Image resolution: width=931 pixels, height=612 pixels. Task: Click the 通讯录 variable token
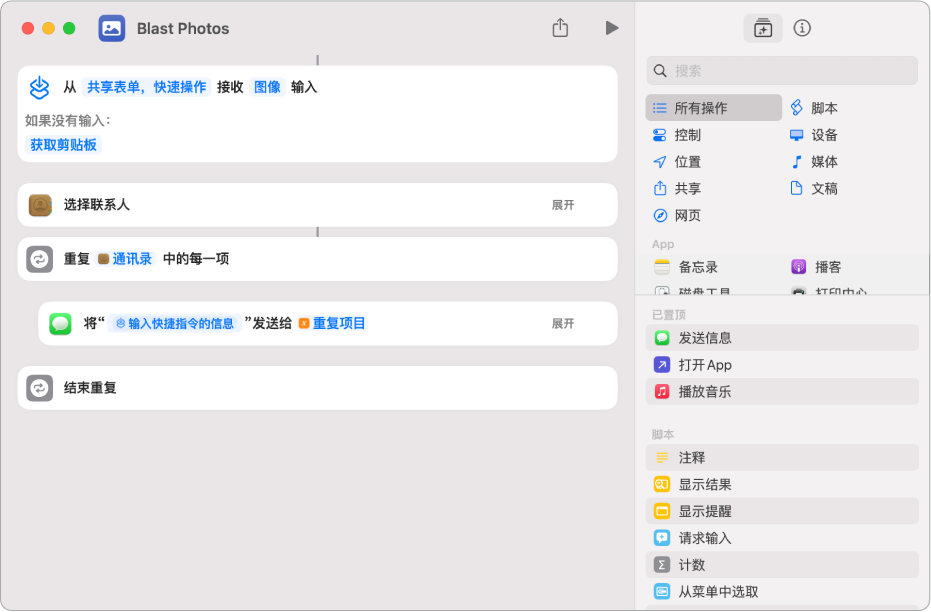coord(125,259)
